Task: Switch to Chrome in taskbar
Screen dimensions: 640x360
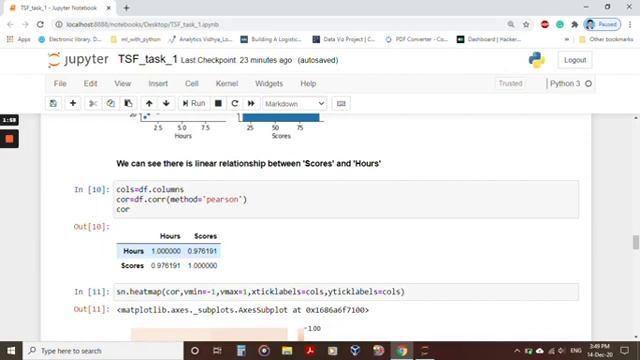Action: point(402,351)
